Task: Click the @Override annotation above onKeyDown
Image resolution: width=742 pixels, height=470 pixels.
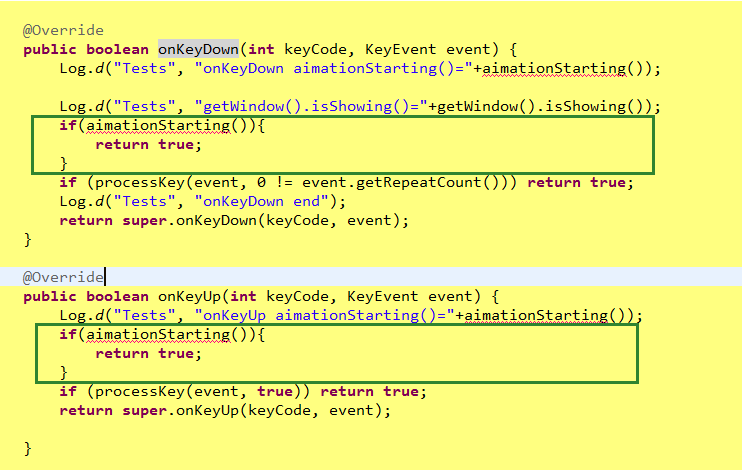Action: [x=63, y=30]
